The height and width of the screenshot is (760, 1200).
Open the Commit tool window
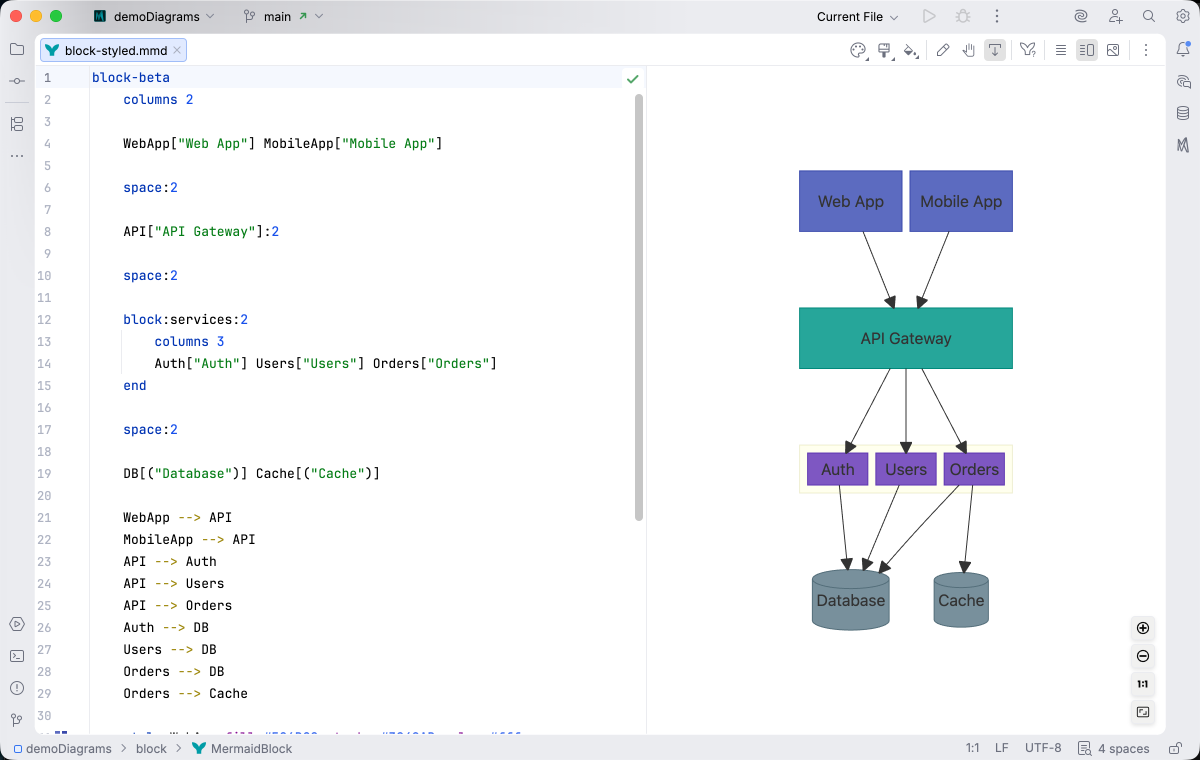pyautogui.click(x=17, y=81)
